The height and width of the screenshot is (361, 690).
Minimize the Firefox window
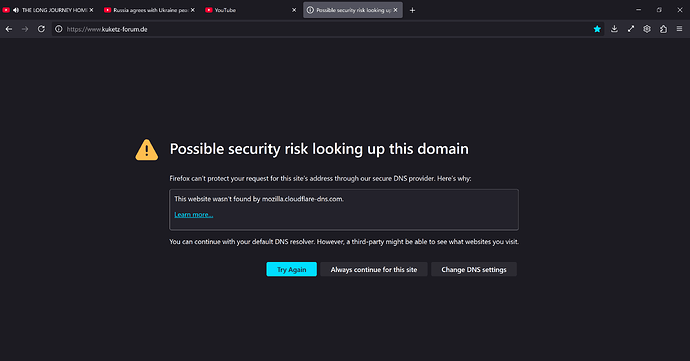pyautogui.click(x=639, y=10)
